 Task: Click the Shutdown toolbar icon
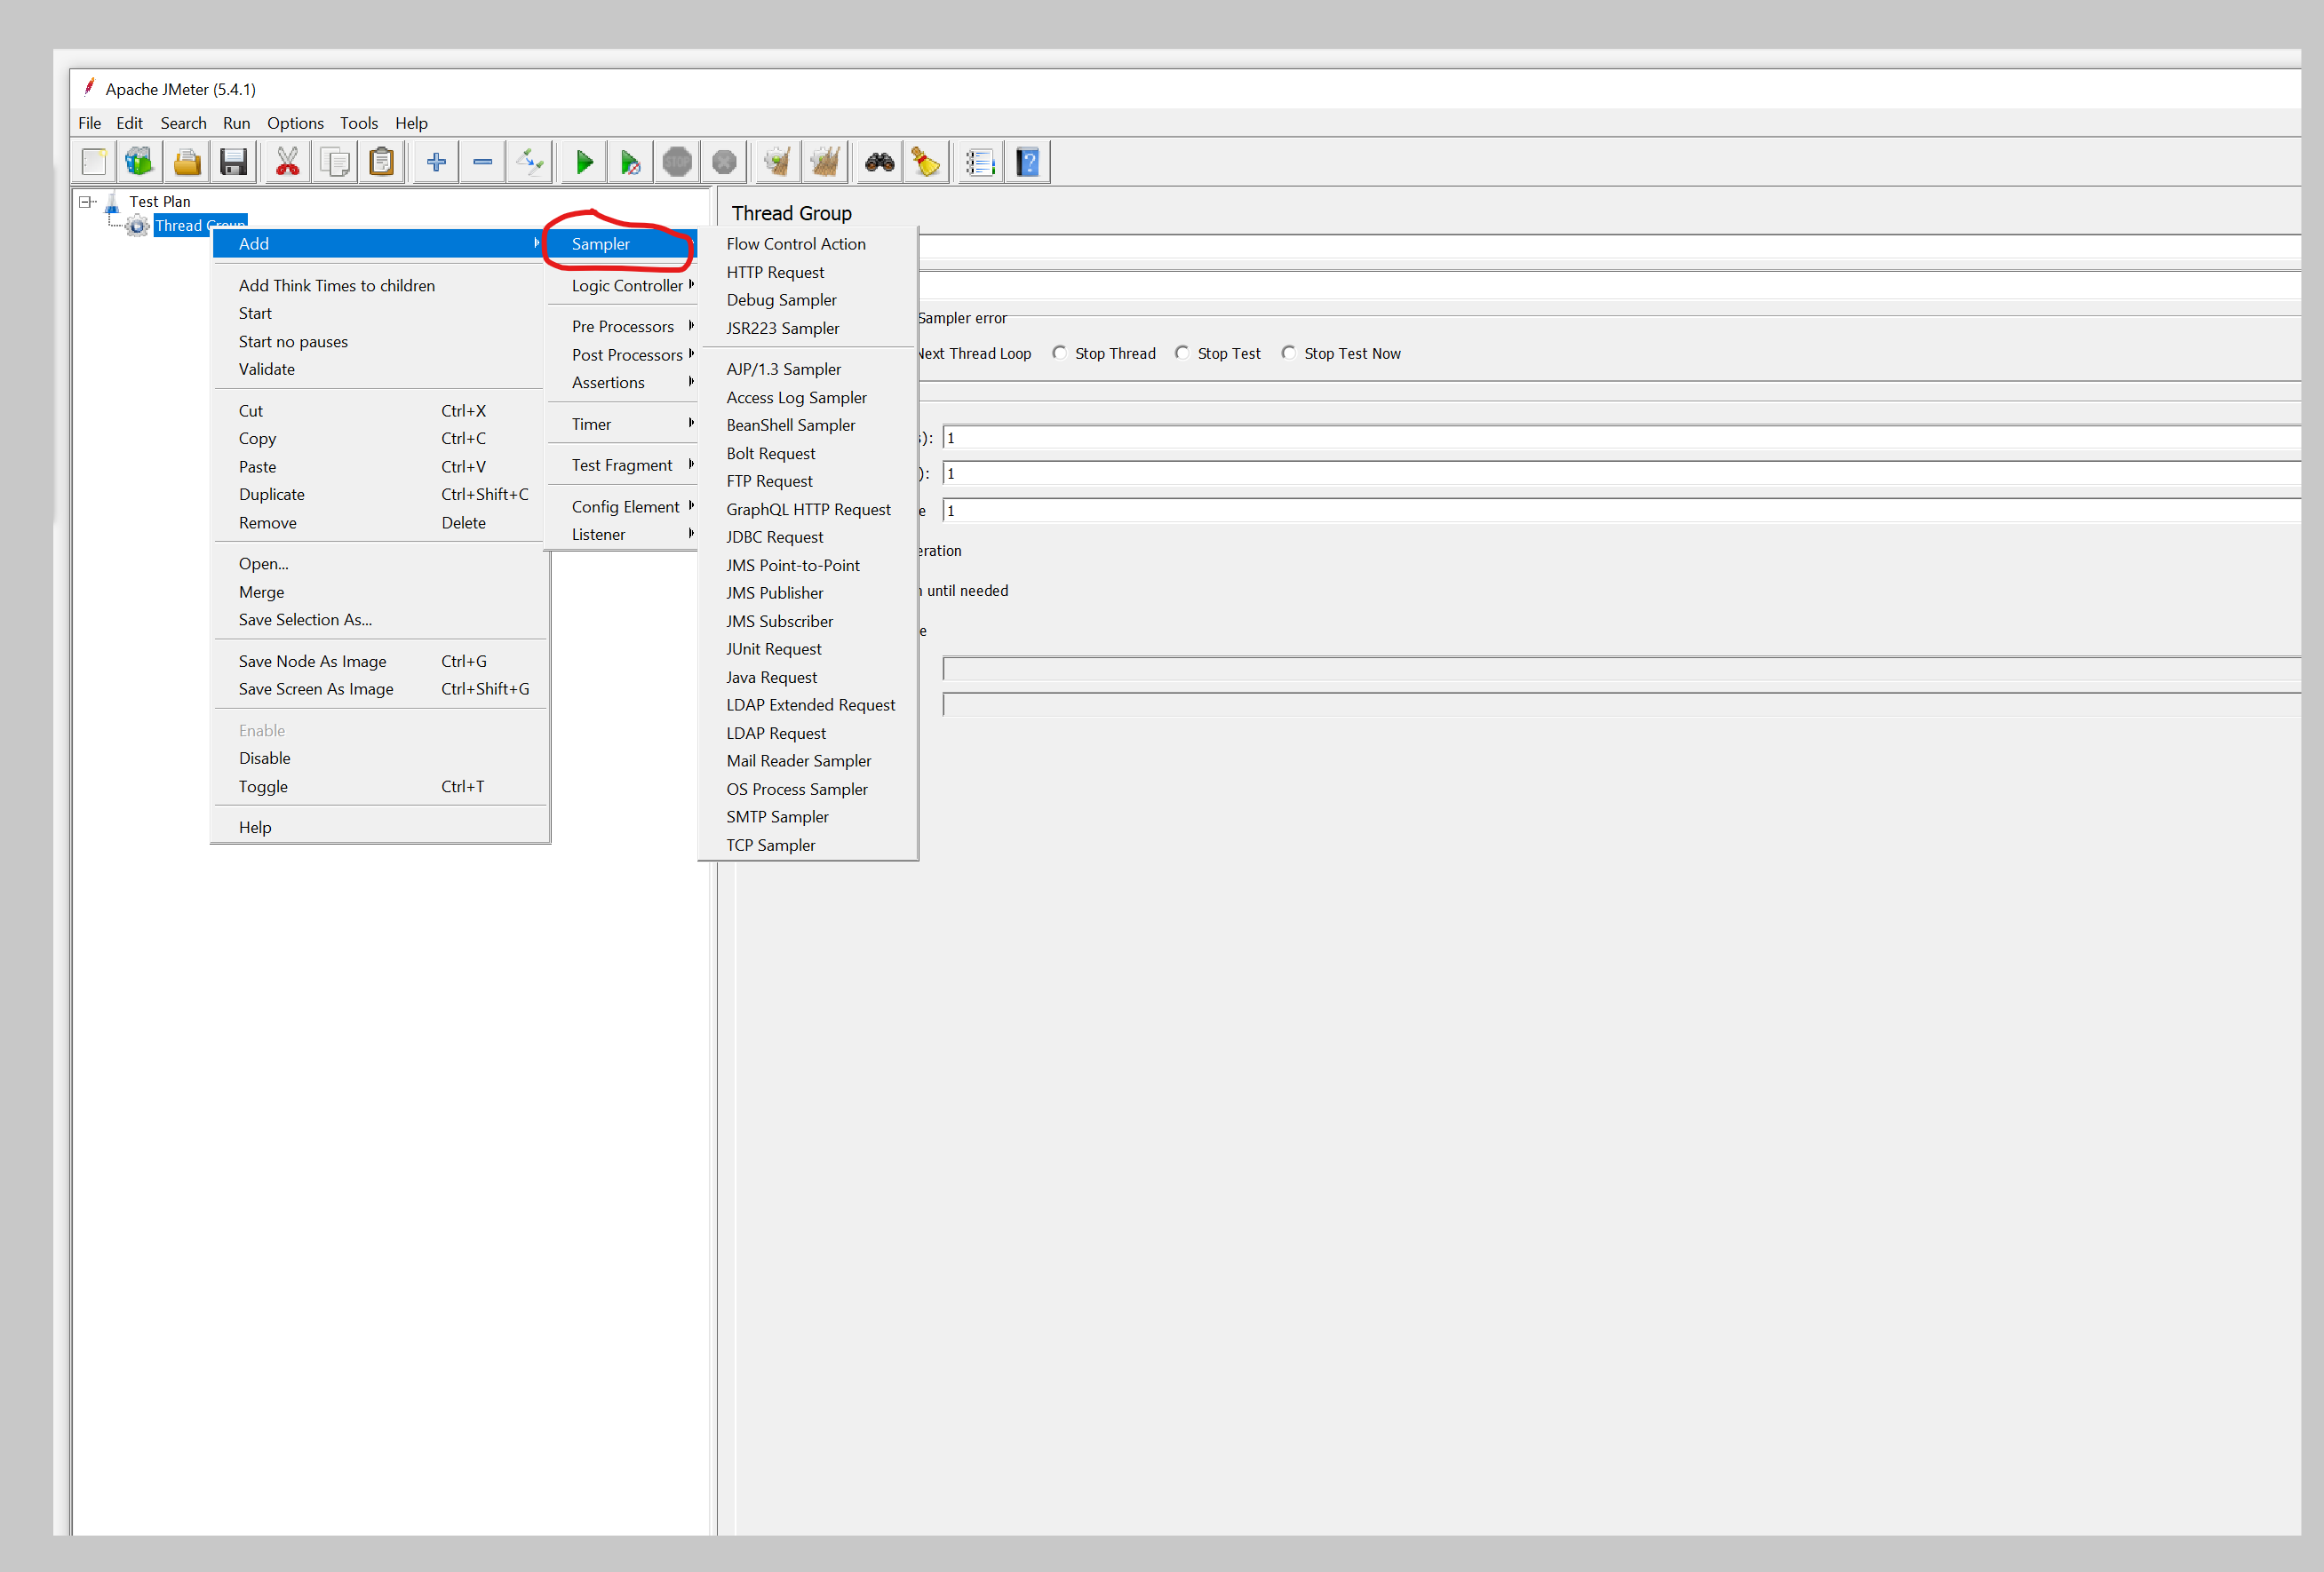coord(725,162)
